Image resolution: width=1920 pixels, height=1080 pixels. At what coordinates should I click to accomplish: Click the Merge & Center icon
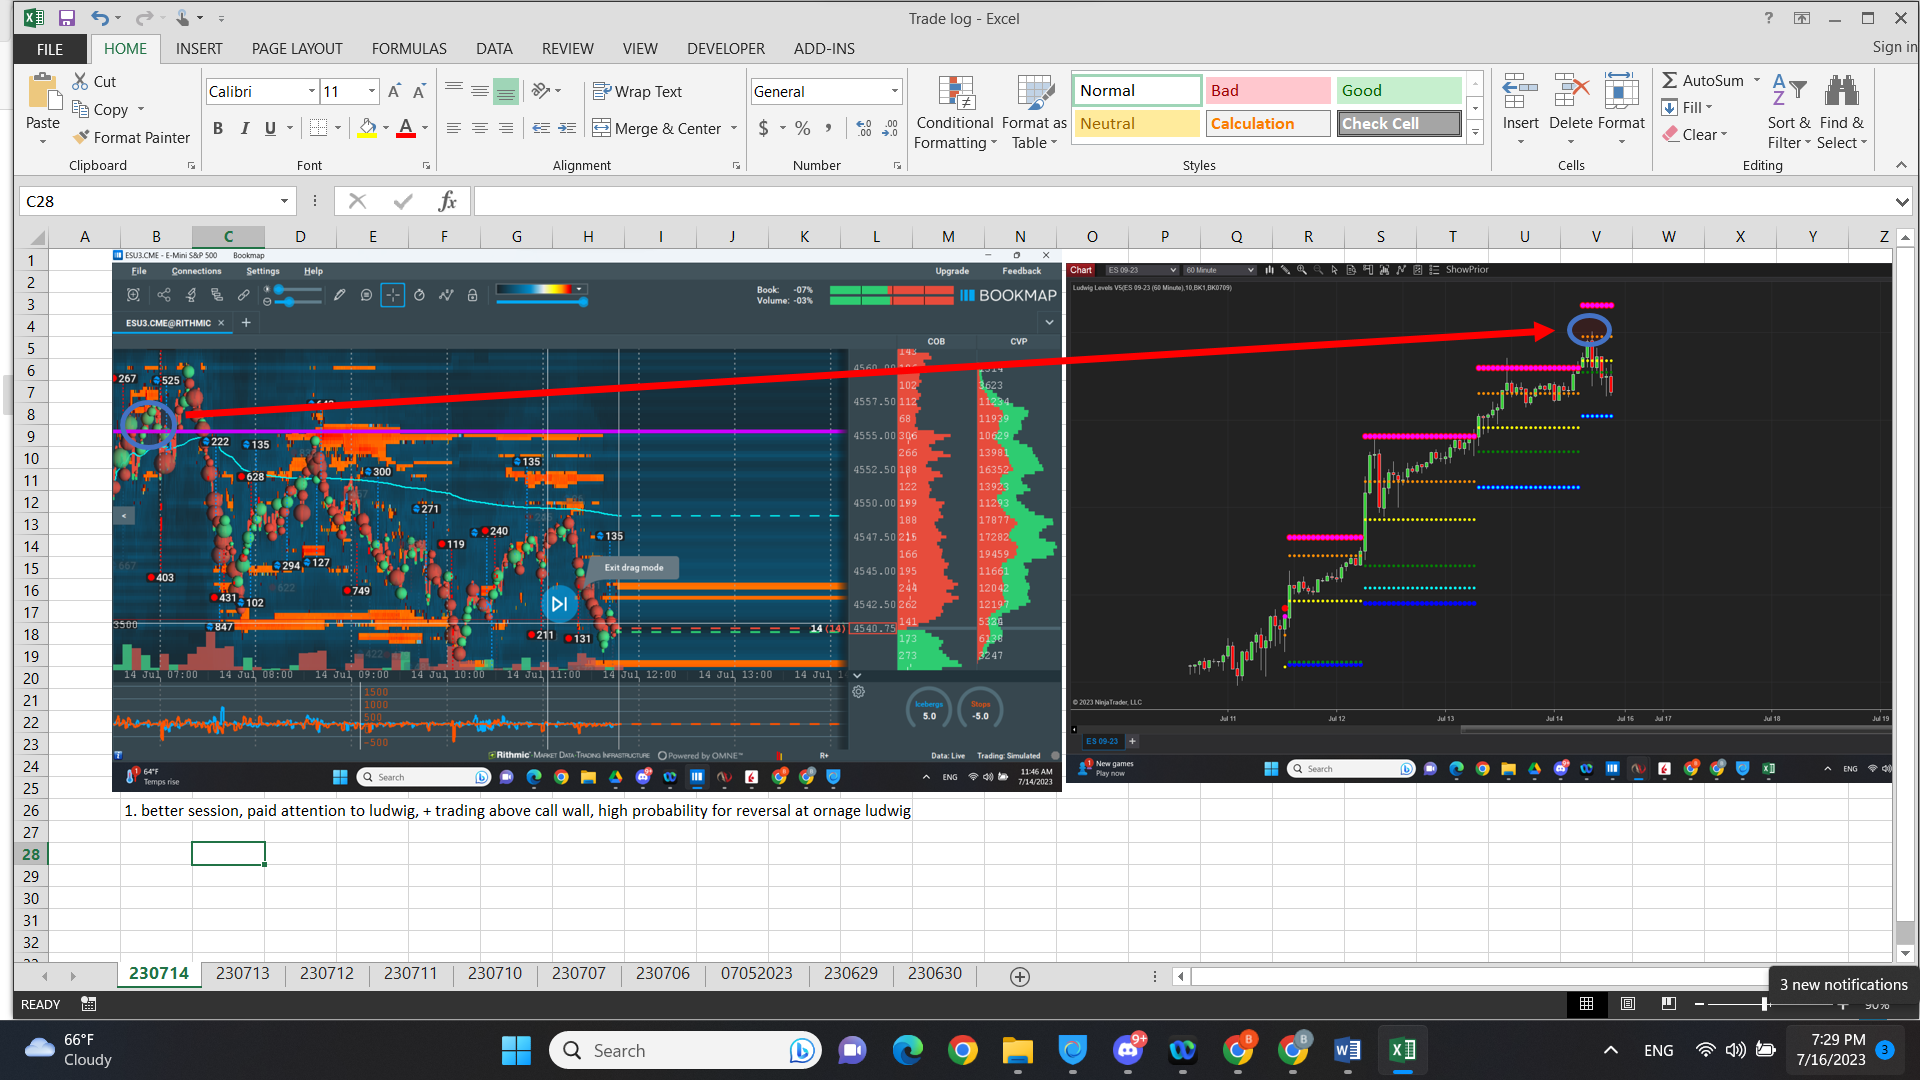point(601,128)
